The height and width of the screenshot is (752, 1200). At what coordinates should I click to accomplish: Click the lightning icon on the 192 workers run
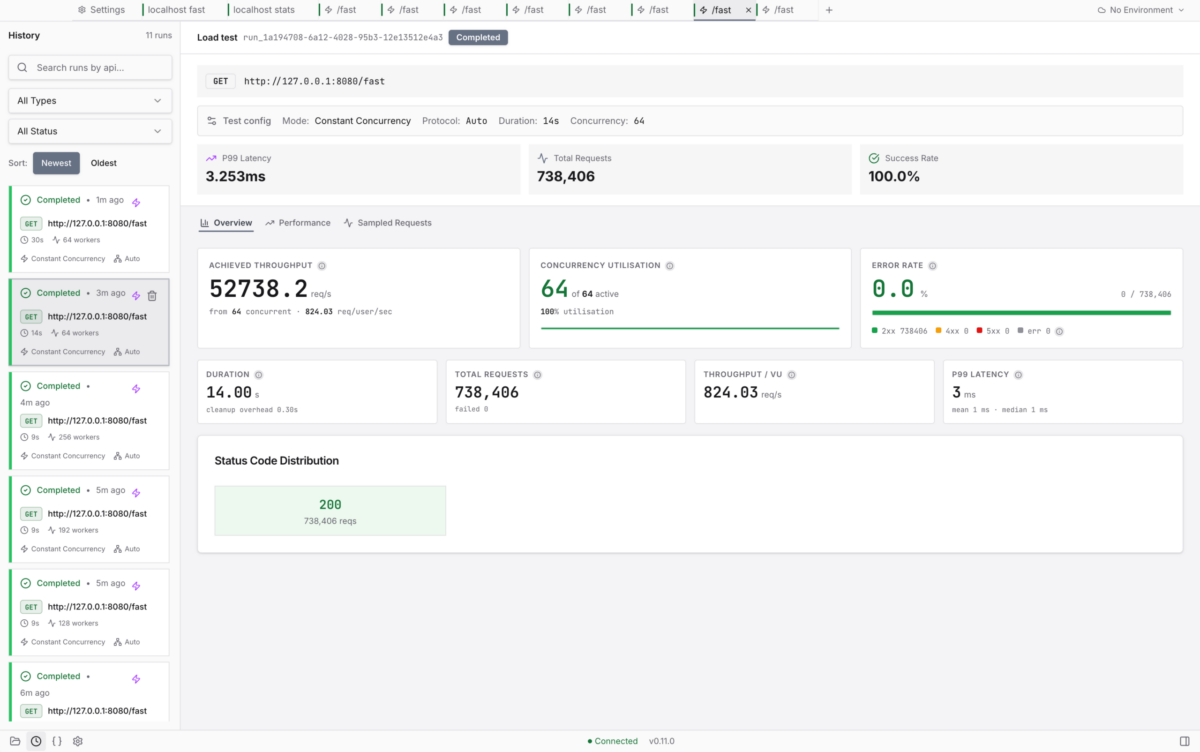click(x=136, y=492)
